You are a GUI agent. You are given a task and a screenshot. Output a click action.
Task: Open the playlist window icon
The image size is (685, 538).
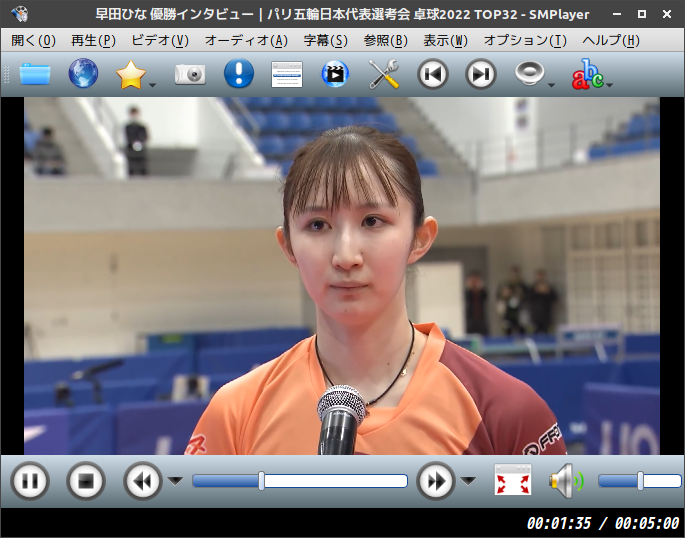[x=287, y=75]
